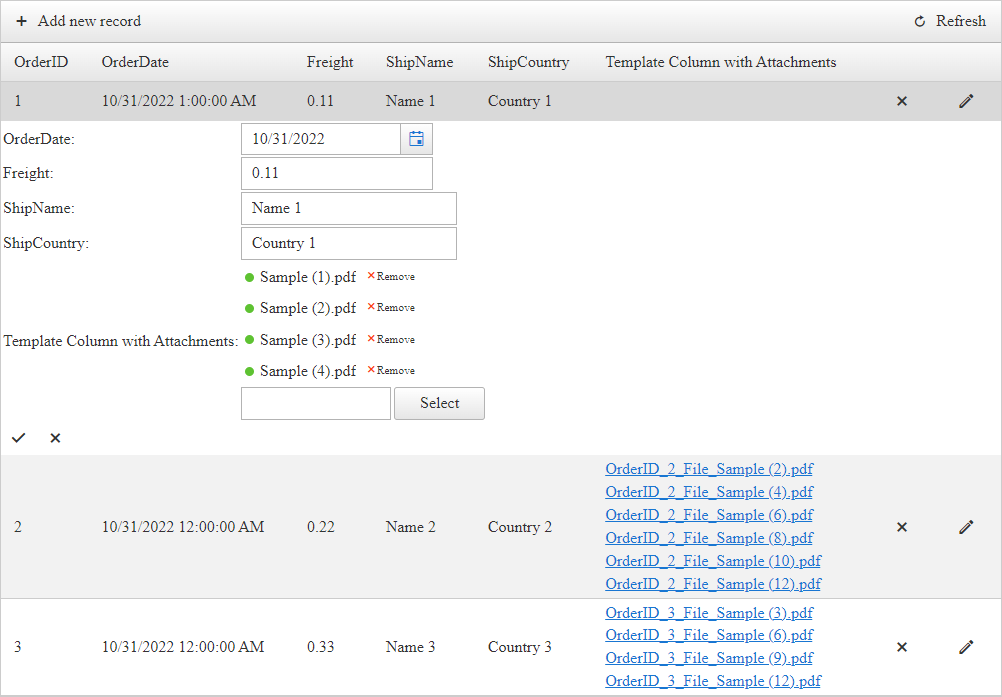The width and height of the screenshot is (1002, 697).
Task: Click the empty file upload text box
Action: (316, 403)
